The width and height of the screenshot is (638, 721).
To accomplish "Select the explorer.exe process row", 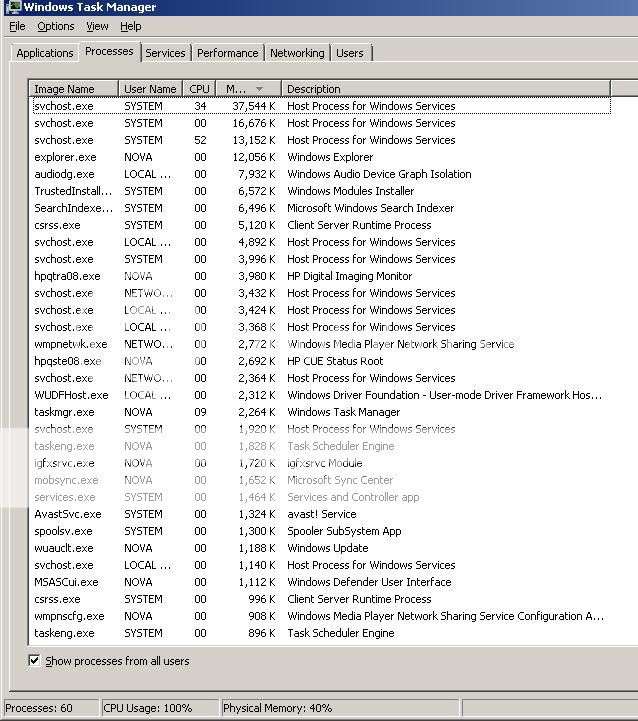I will coord(322,157).
